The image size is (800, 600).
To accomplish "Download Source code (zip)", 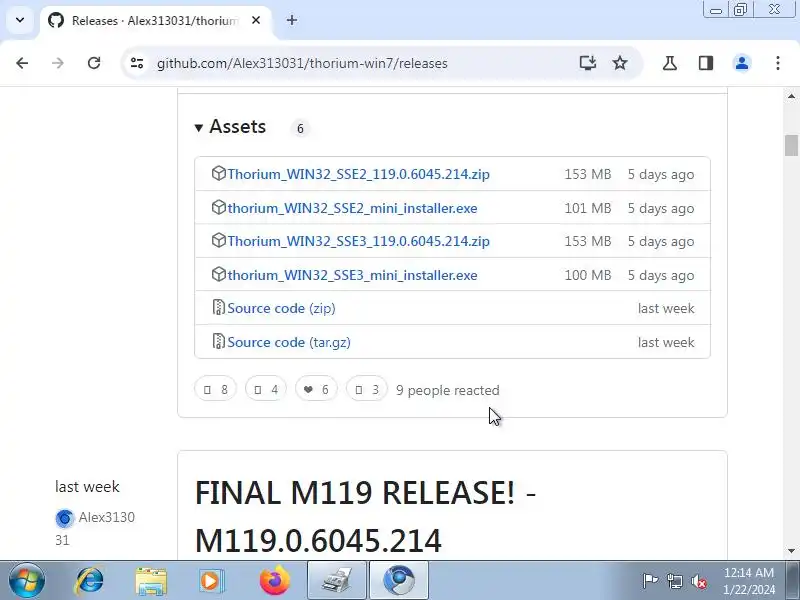I will pyautogui.click(x=281, y=308).
